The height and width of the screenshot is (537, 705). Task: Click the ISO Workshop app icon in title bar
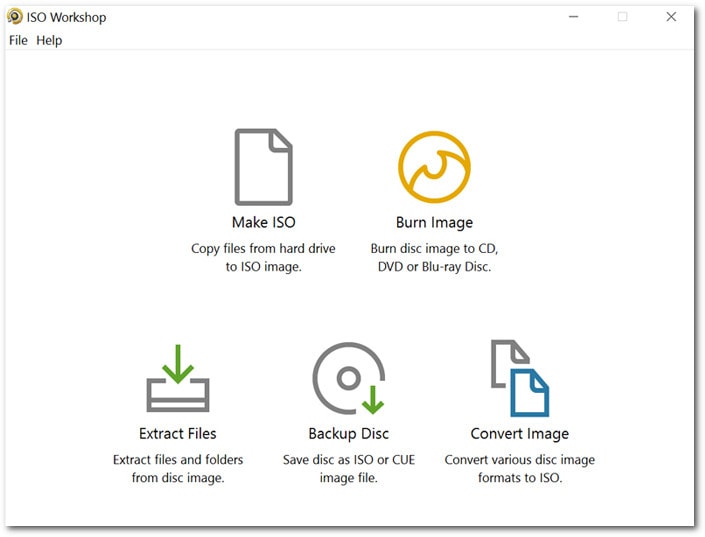coord(14,17)
